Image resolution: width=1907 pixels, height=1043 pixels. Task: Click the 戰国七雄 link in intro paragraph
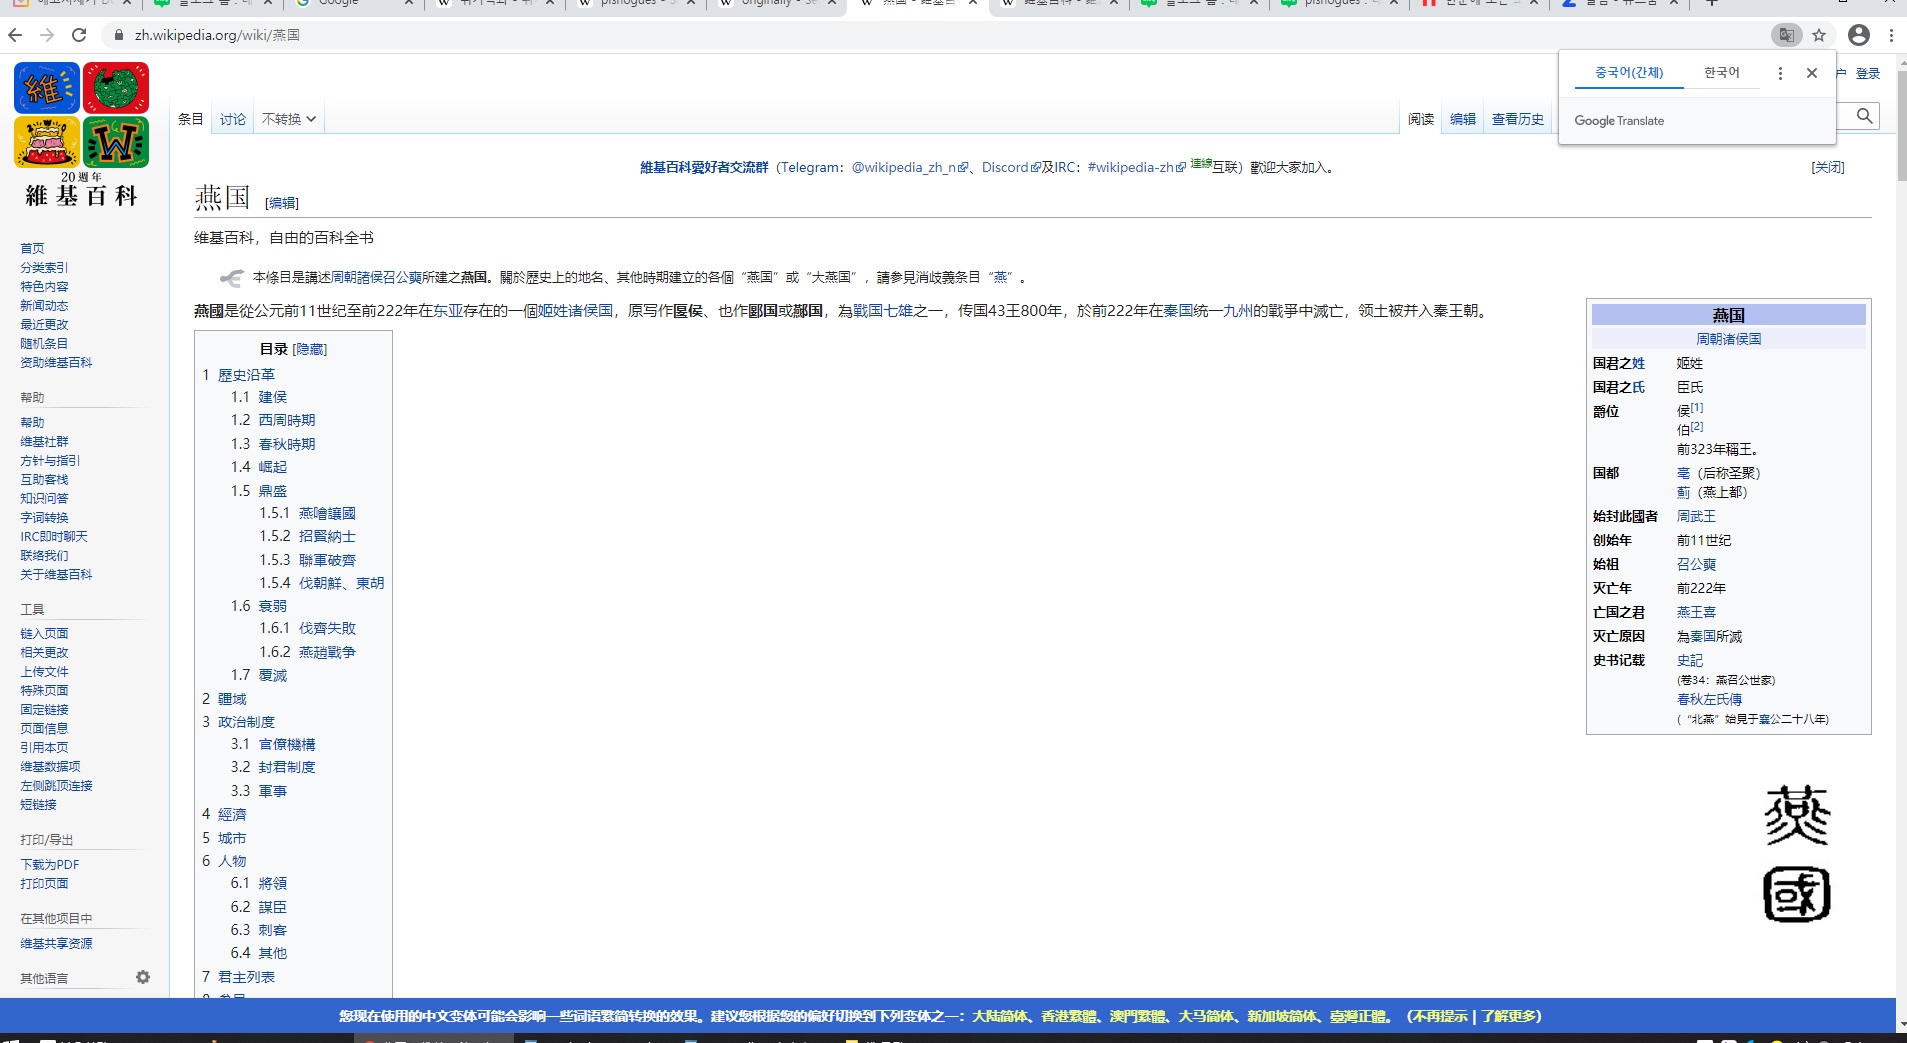tap(883, 311)
